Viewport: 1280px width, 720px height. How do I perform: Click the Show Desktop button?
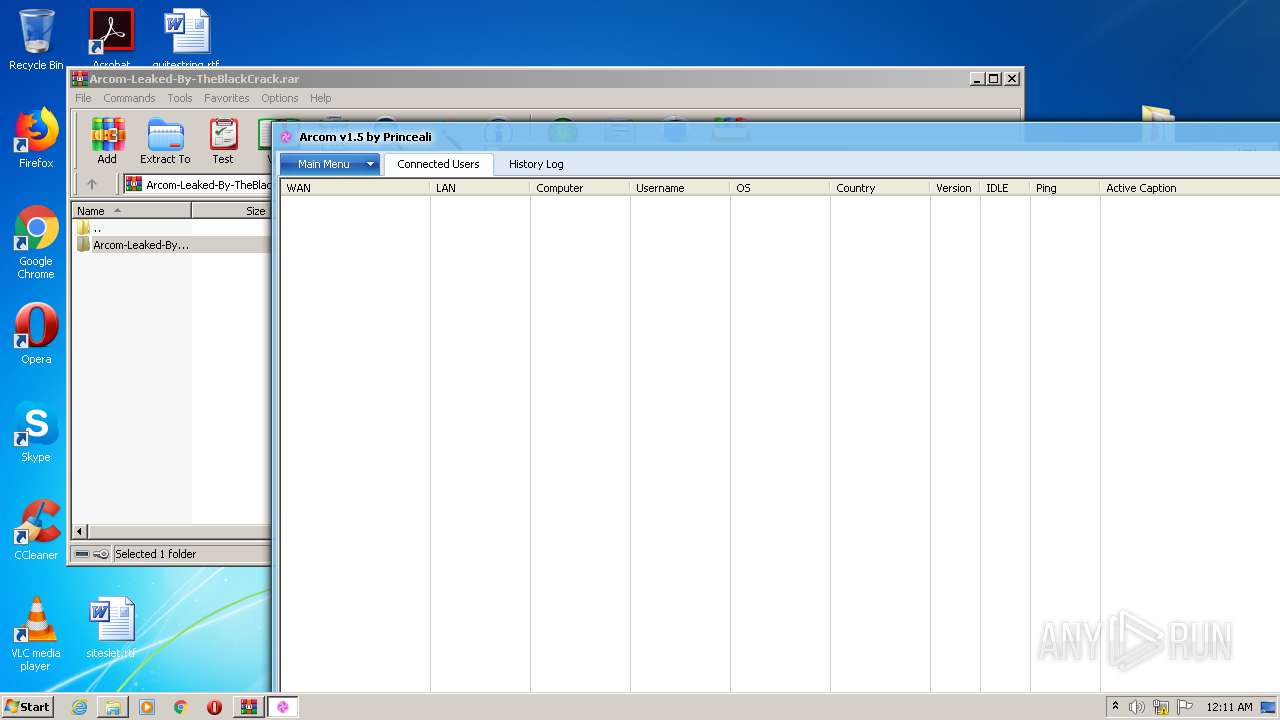point(1269,707)
